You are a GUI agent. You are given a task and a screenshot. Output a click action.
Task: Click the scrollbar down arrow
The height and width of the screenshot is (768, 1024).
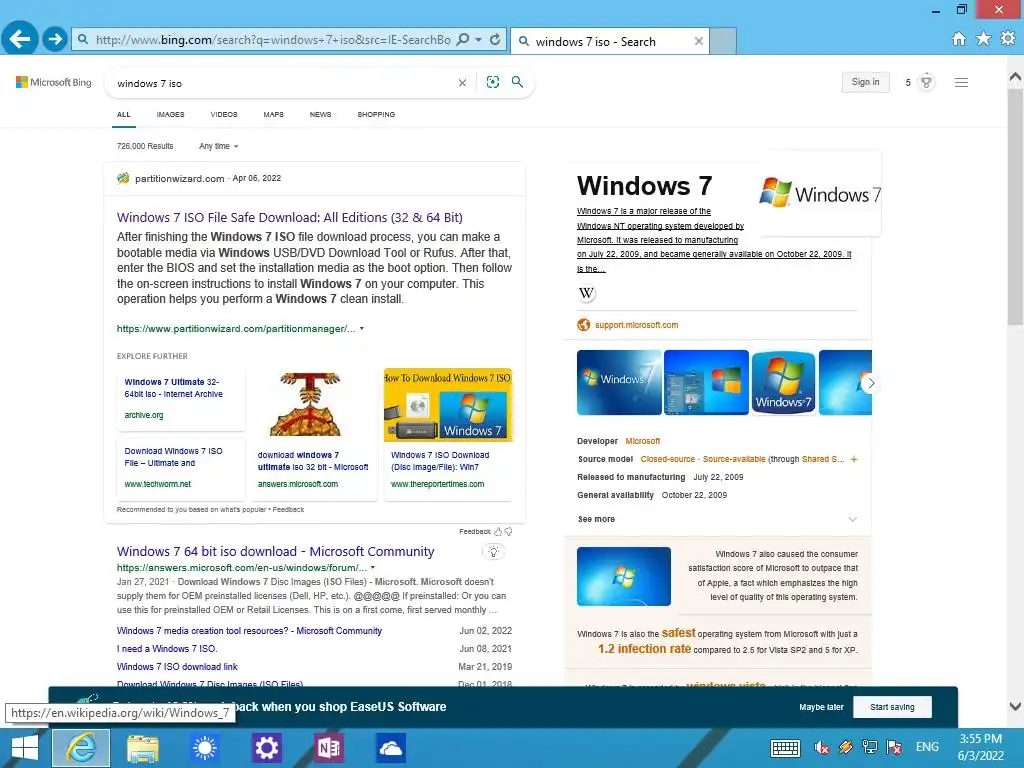[x=1016, y=706]
